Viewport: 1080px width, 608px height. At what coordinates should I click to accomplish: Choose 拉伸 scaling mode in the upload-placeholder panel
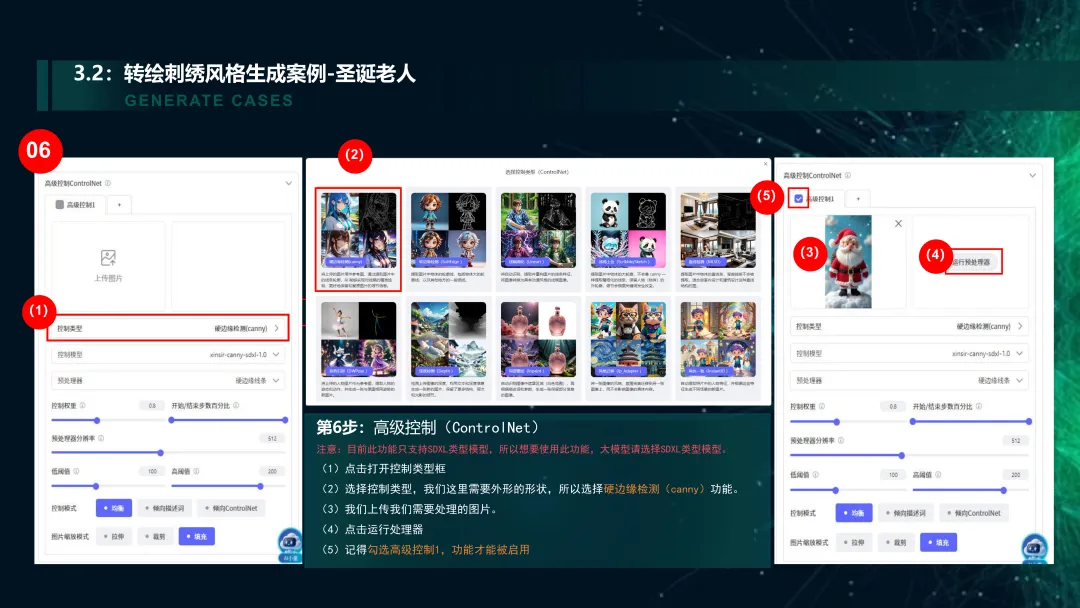(114, 536)
